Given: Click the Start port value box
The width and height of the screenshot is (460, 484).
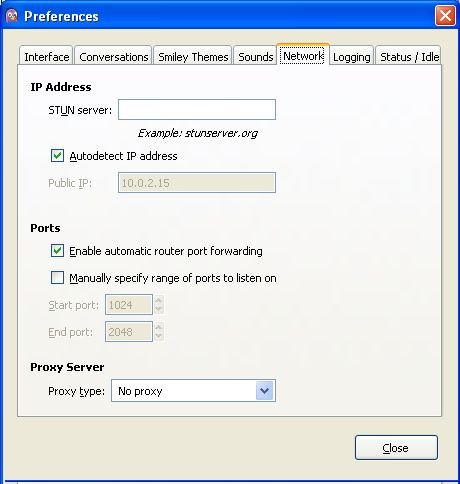Looking at the screenshot, I should click(x=129, y=304).
